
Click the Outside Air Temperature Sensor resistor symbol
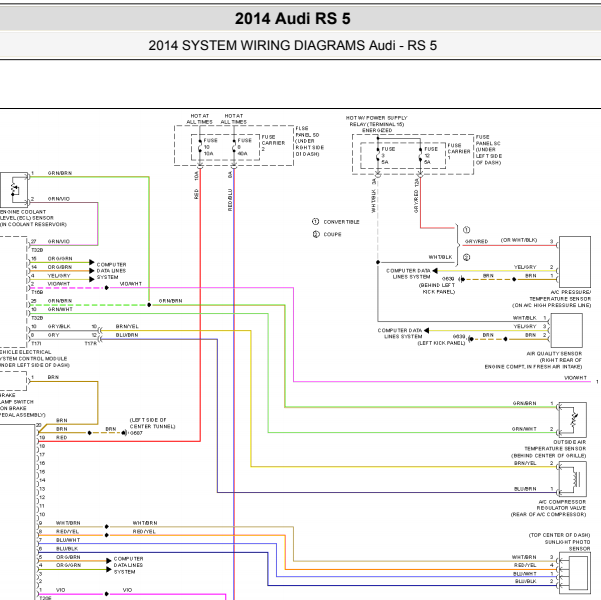[x=573, y=420]
